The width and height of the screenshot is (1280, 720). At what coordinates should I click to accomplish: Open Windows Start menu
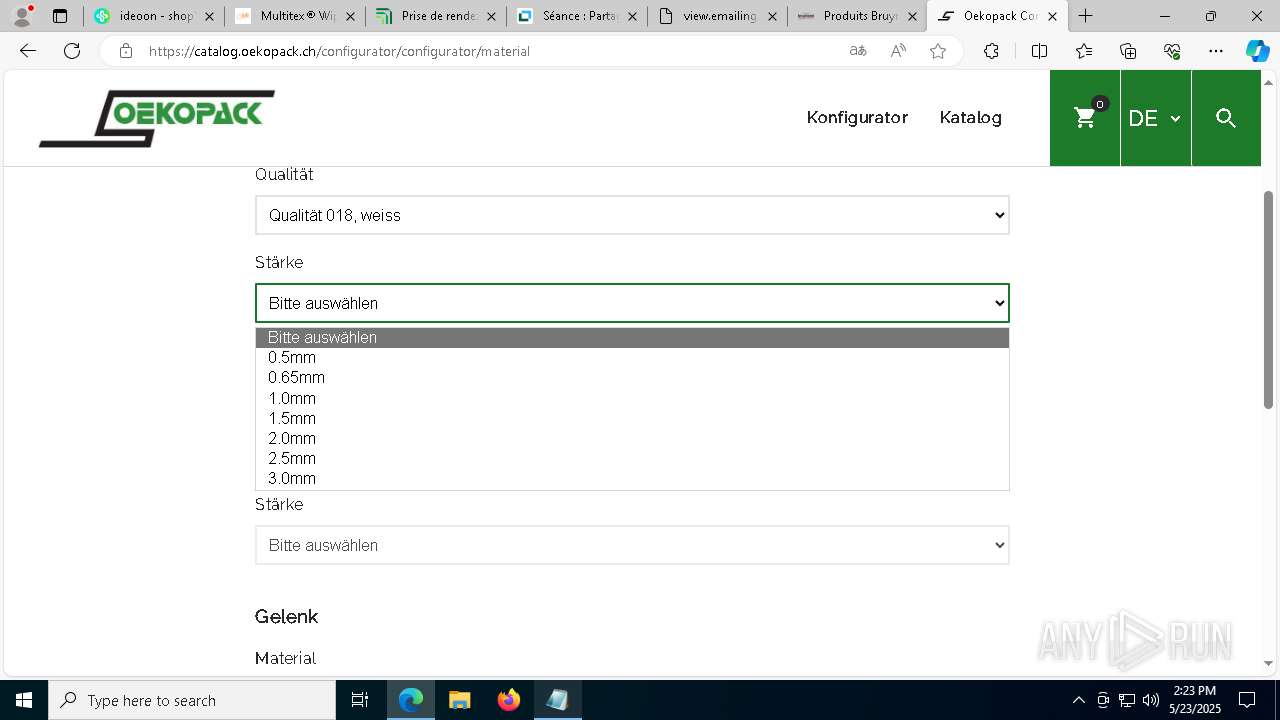(x=24, y=700)
